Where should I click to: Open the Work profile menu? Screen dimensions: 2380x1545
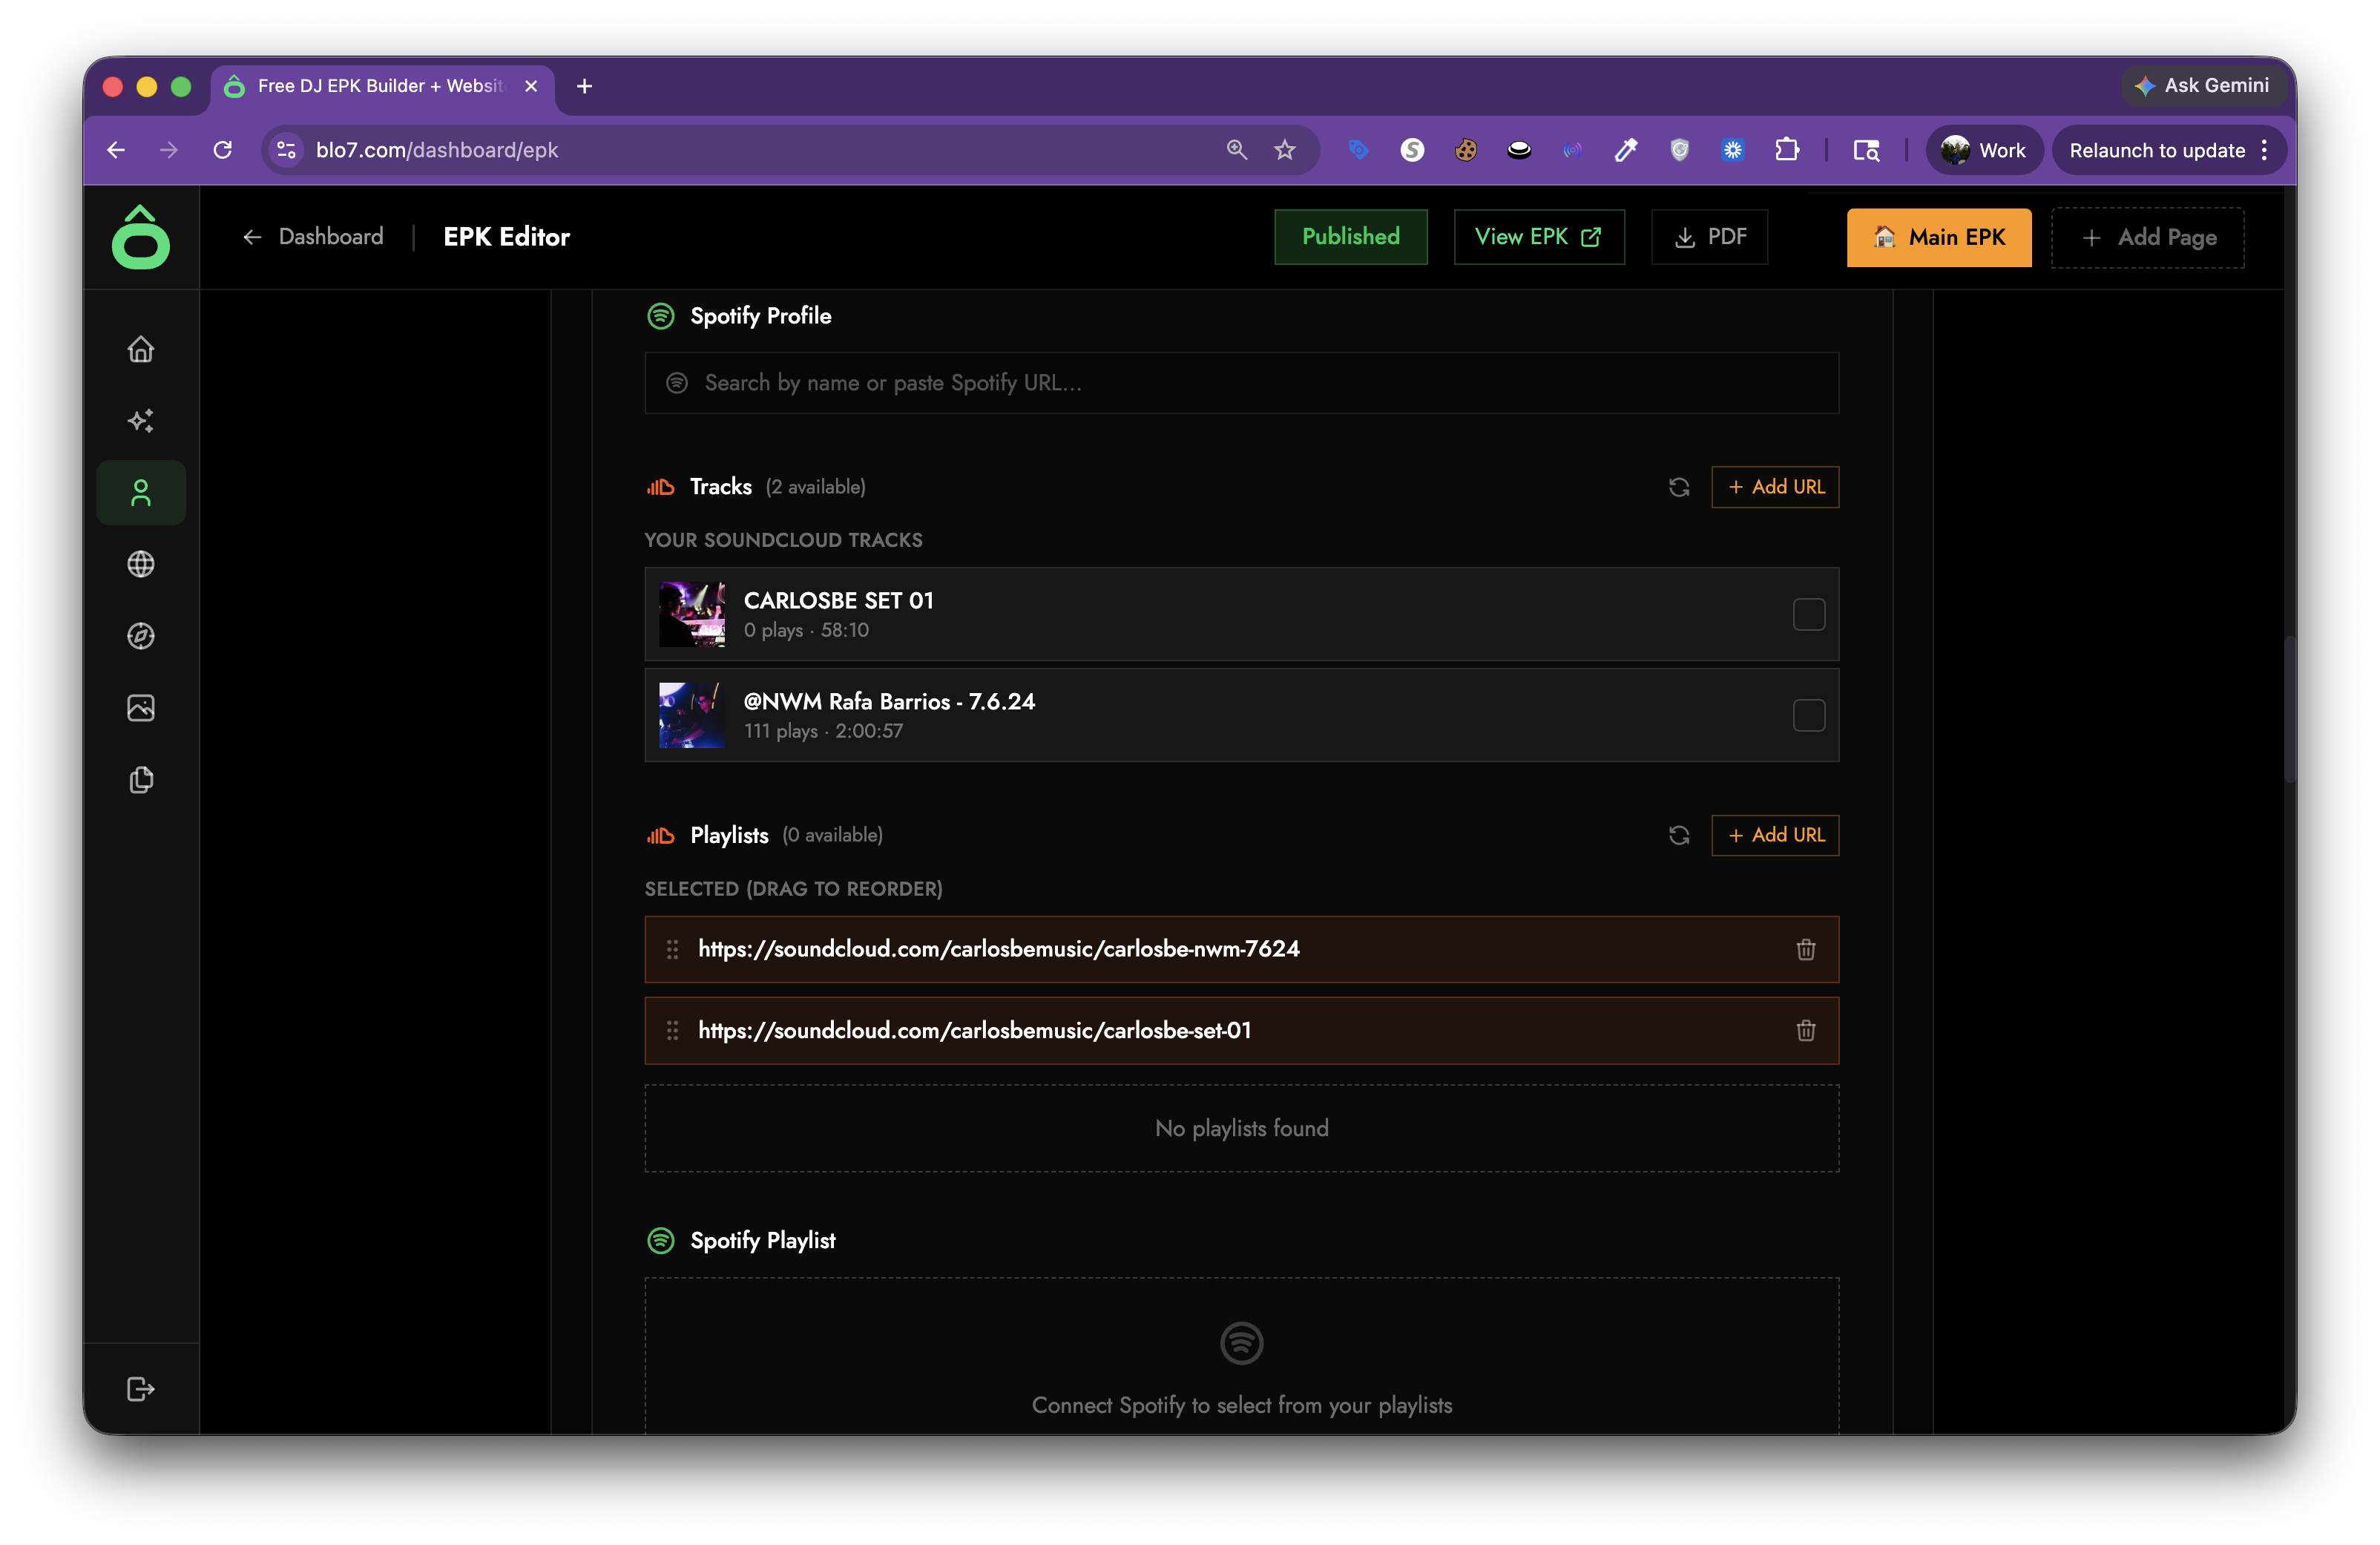[1984, 150]
